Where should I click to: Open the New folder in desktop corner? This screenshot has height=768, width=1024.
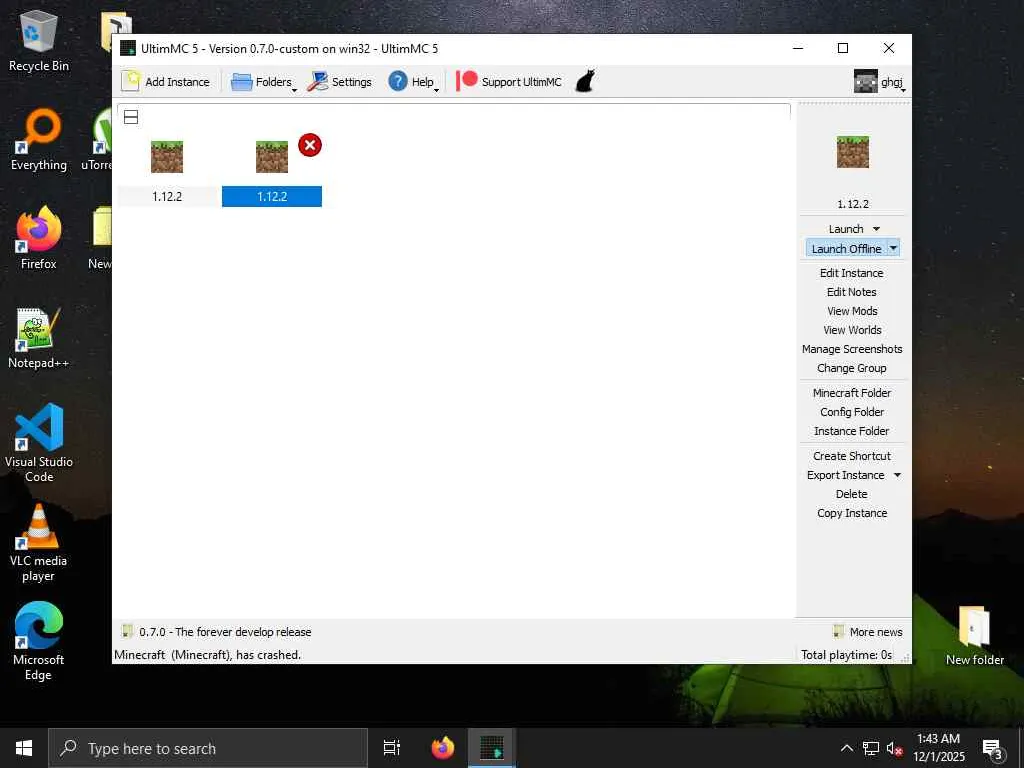974,635
